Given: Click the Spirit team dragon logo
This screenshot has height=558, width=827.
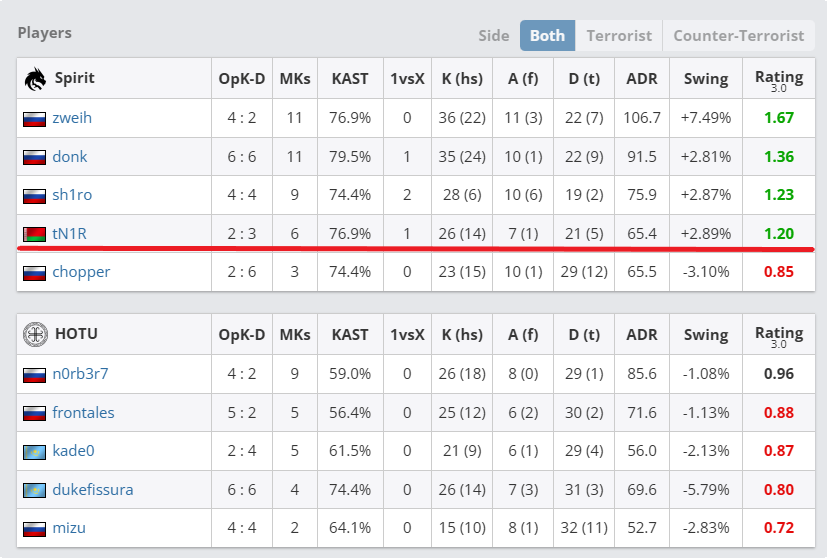Looking at the screenshot, I should tap(35, 78).
